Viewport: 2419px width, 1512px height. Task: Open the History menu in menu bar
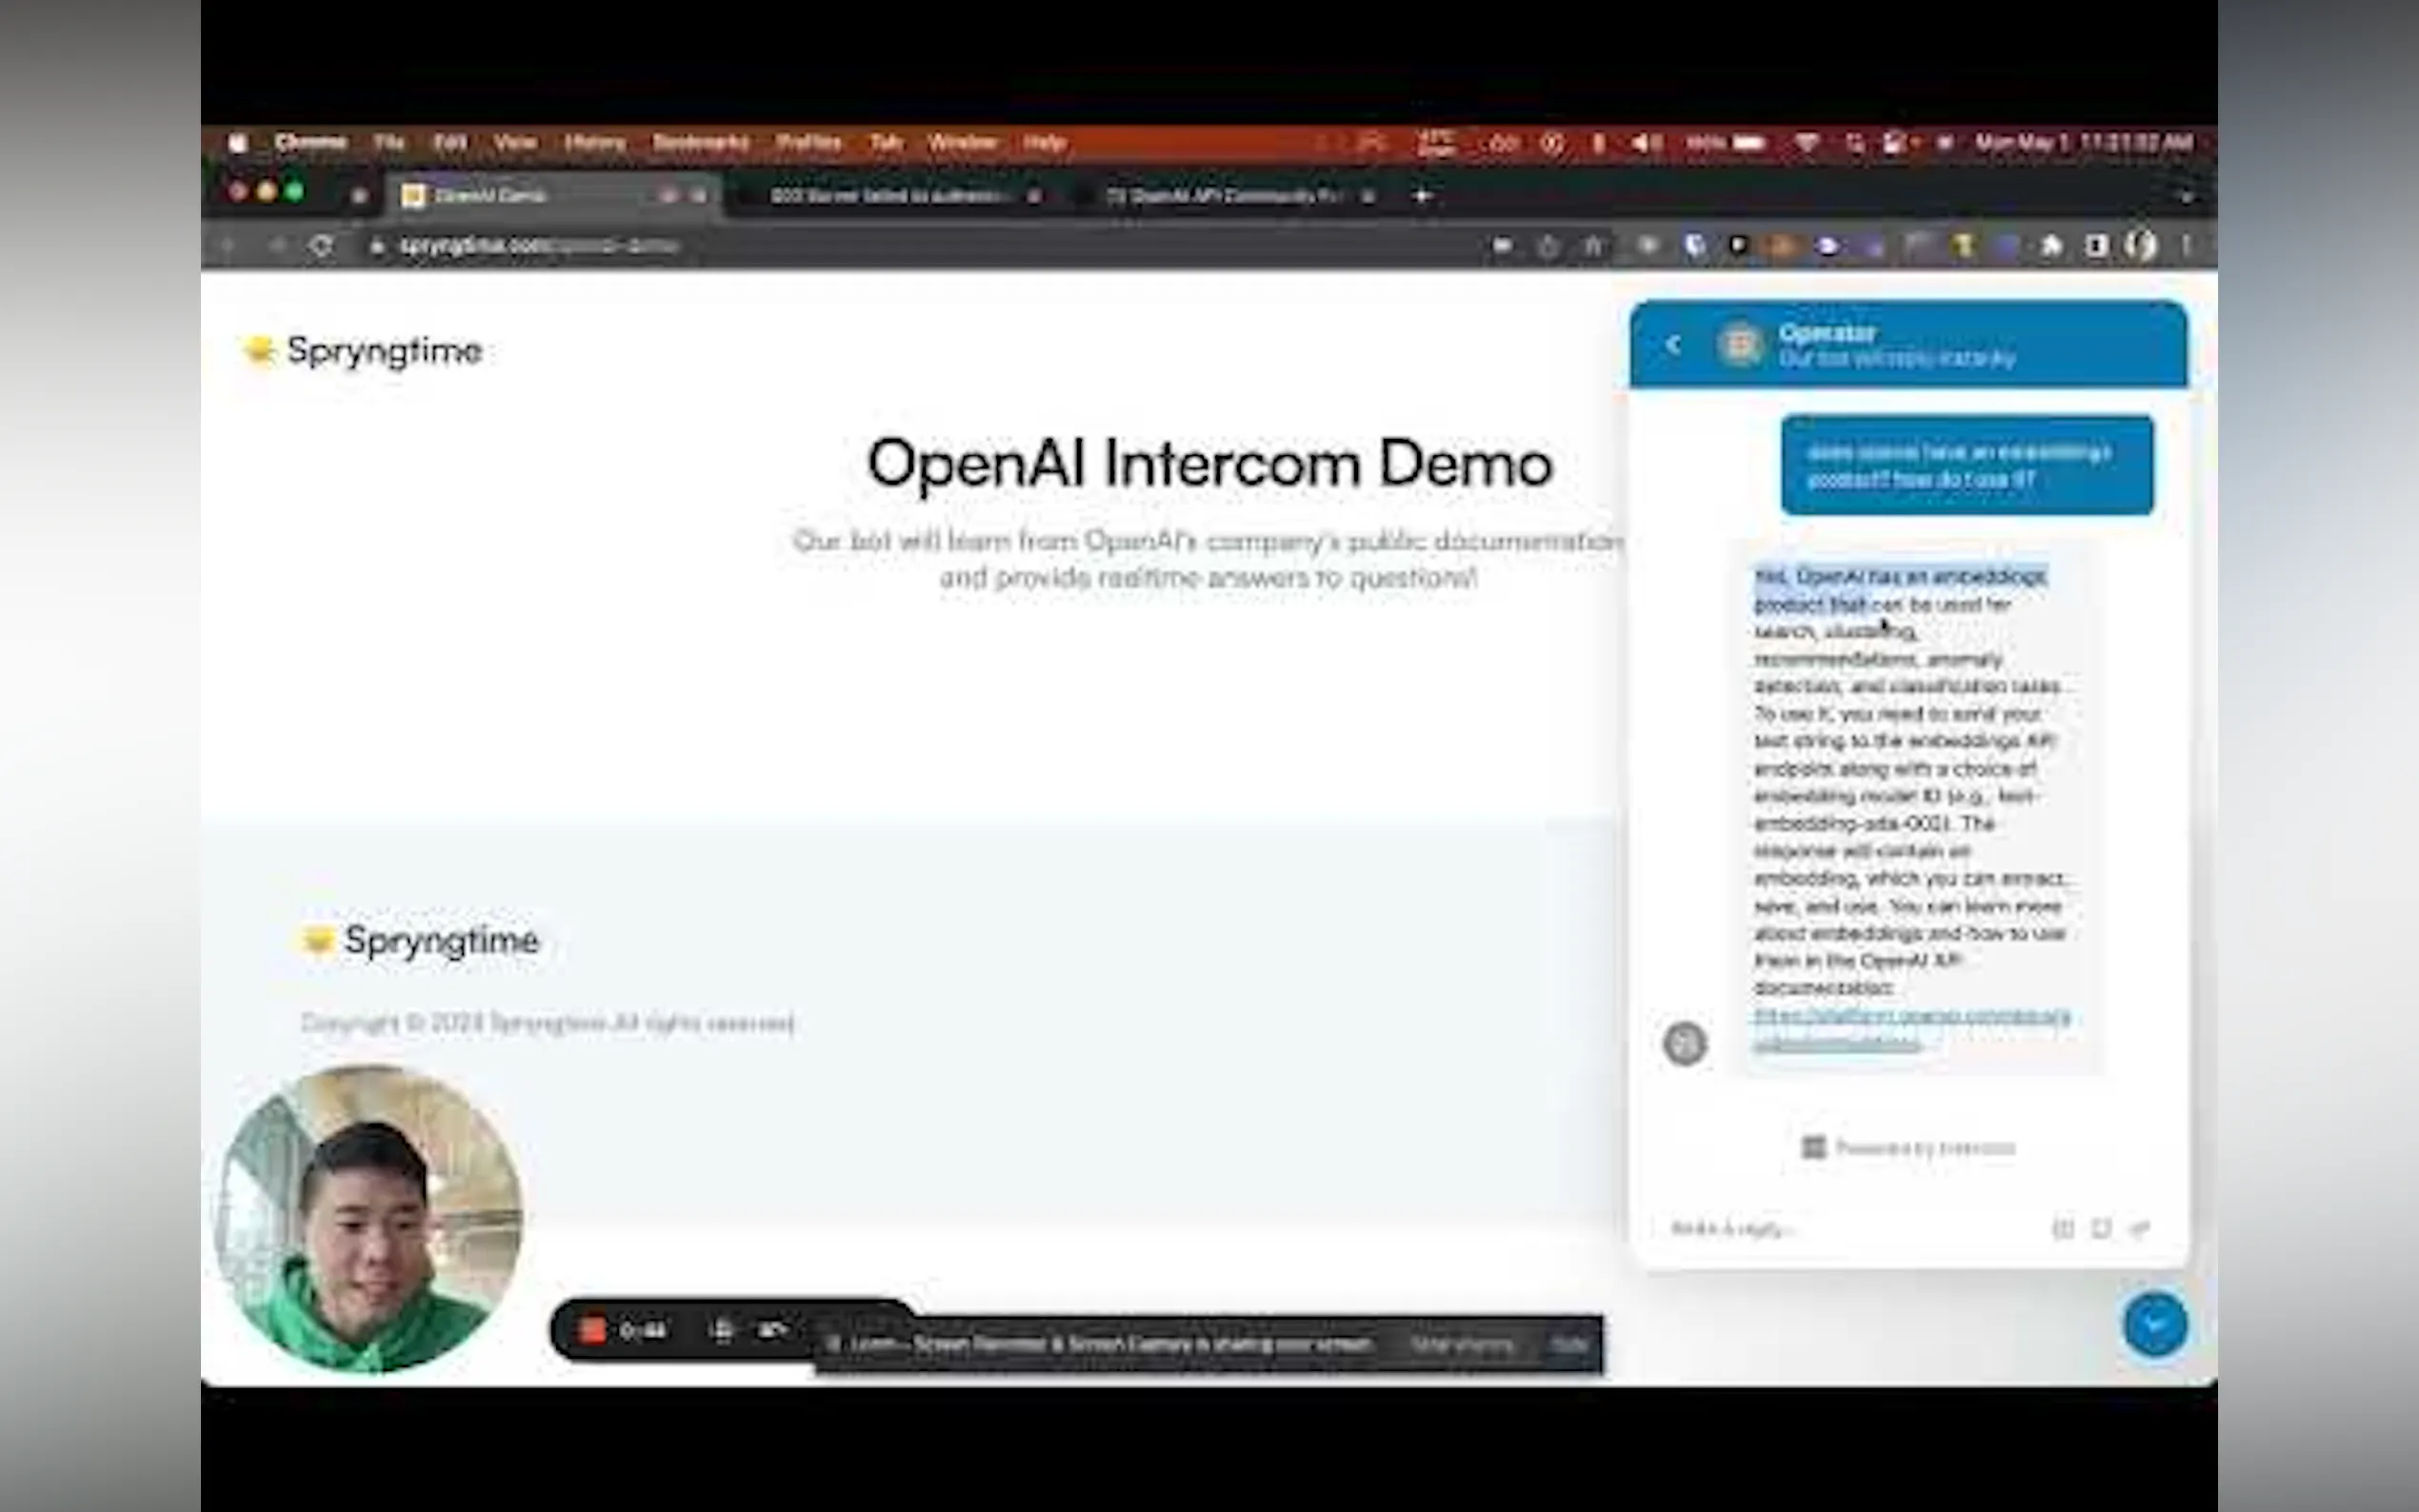coord(594,143)
